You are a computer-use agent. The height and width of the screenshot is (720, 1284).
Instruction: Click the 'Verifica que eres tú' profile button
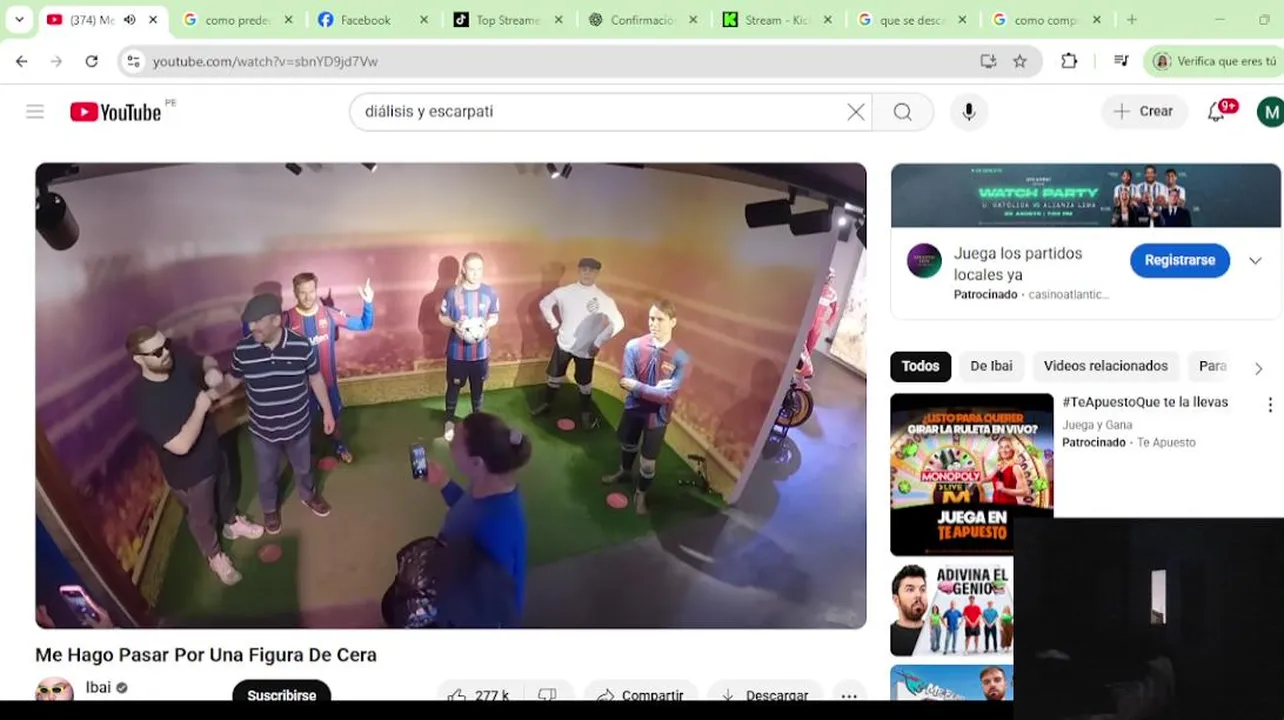tap(1214, 61)
